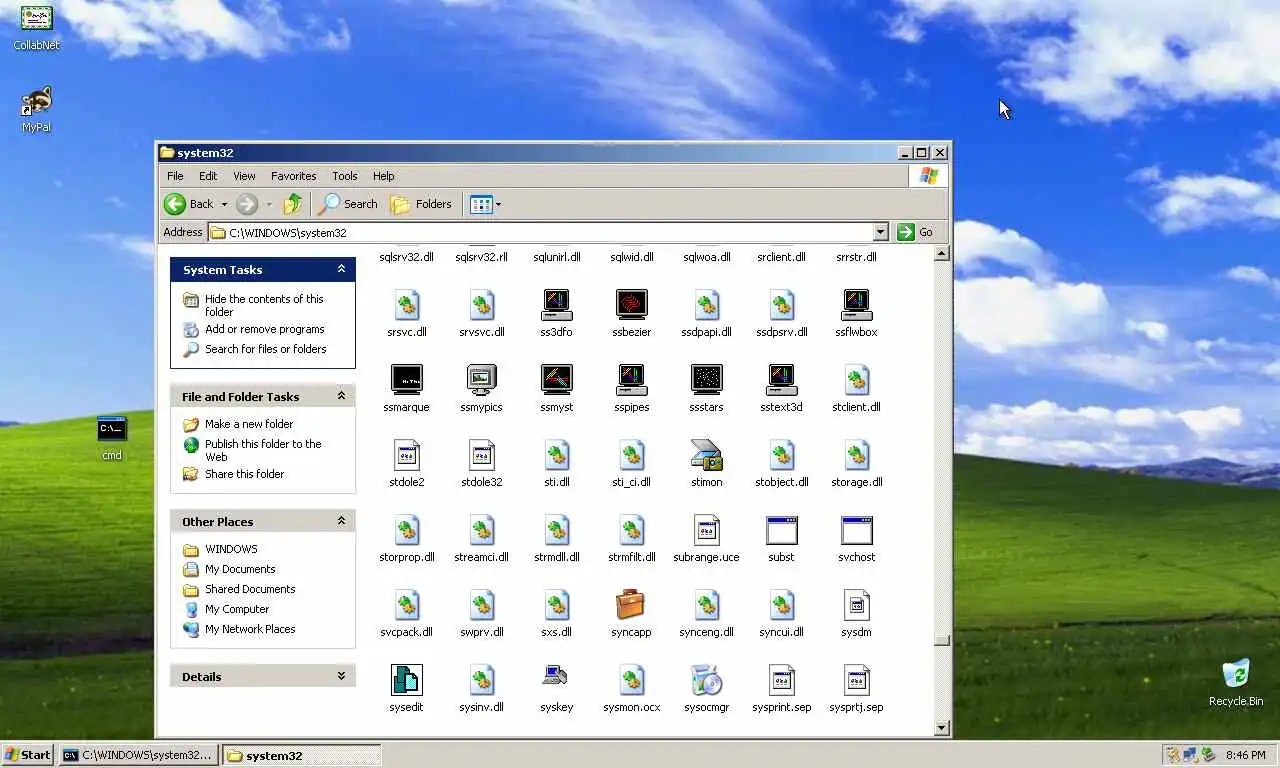Open the File menu
The height and width of the screenshot is (768, 1280).
(x=175, y=176)
